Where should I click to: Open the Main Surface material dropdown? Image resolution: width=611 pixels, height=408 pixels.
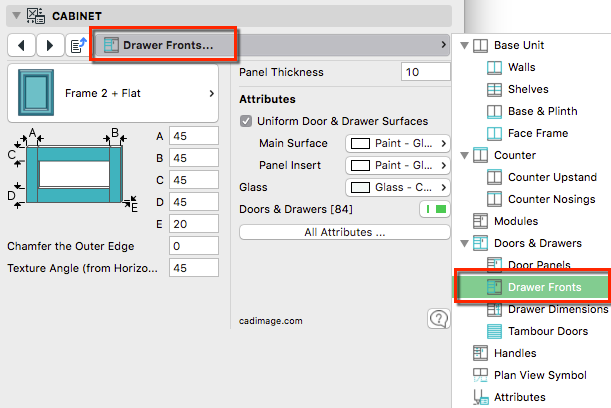[398, 143]
